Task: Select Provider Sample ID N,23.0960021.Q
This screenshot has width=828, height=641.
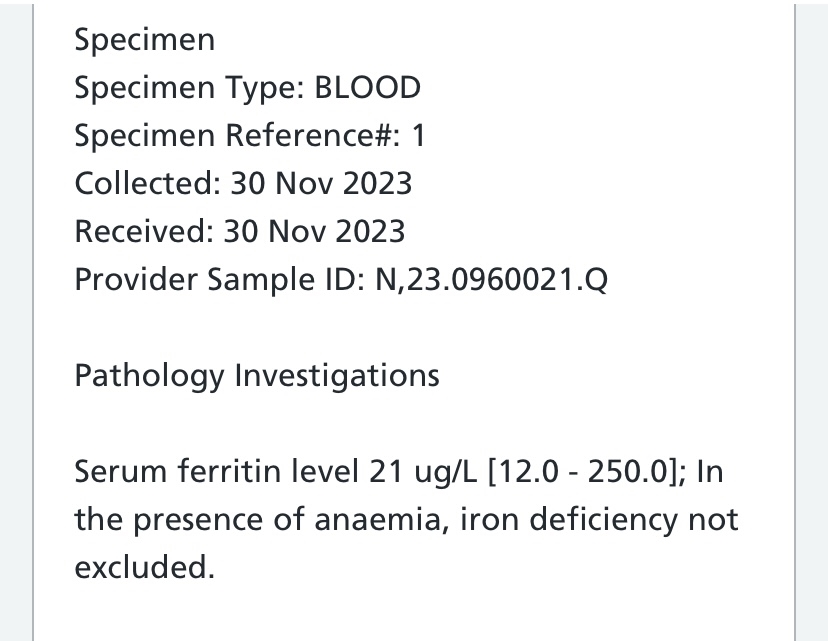Action: [341, 279]
